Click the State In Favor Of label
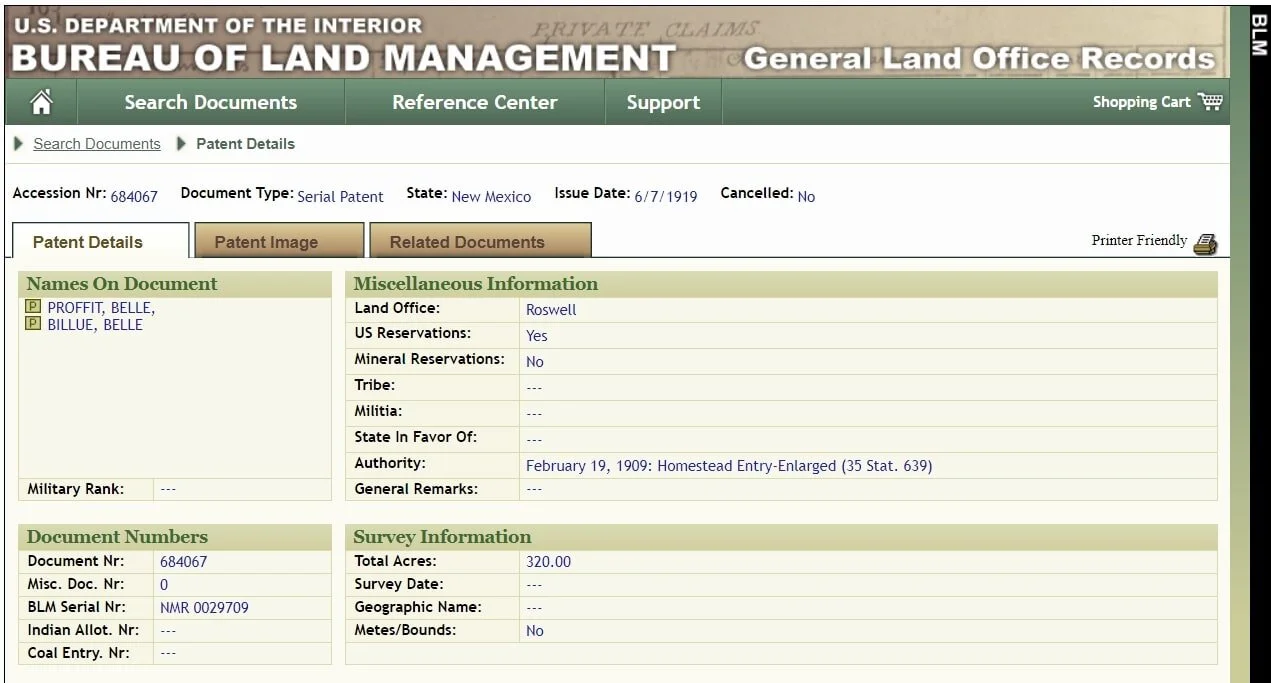This screenshot has width=1271, height=683. click(416, 437)
